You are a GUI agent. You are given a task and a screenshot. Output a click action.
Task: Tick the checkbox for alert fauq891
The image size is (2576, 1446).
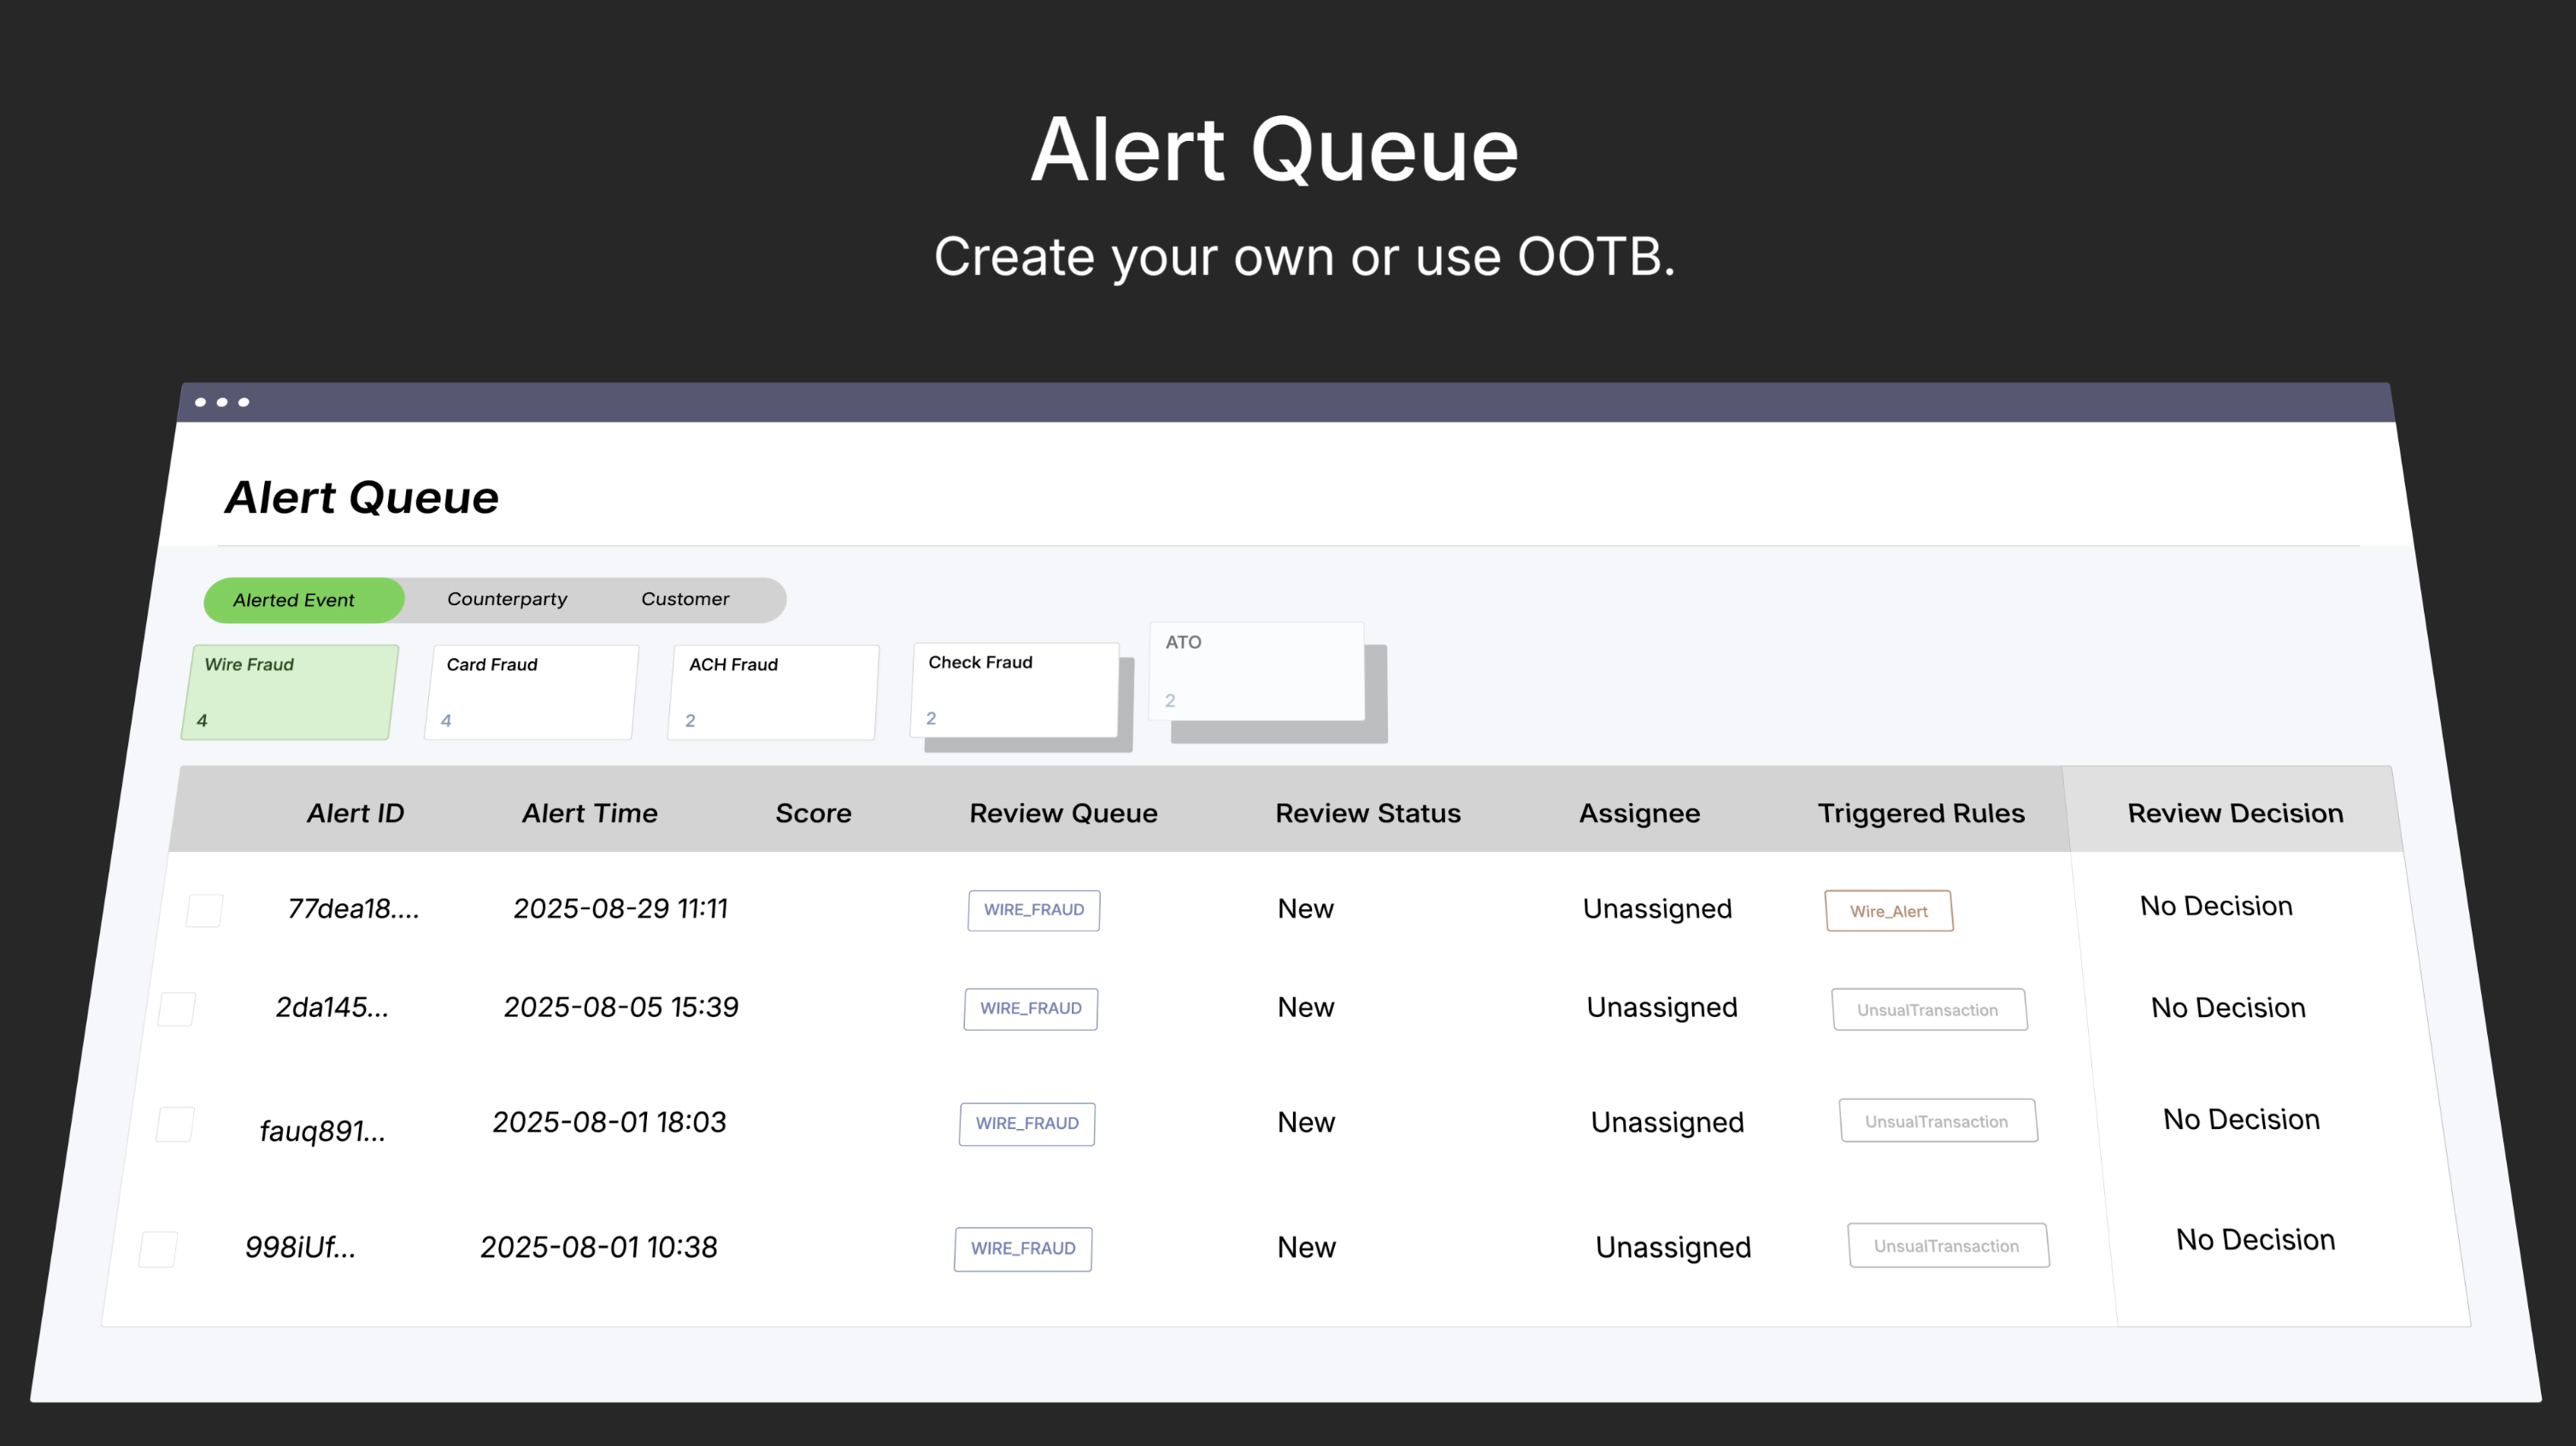click(175, 1124)
